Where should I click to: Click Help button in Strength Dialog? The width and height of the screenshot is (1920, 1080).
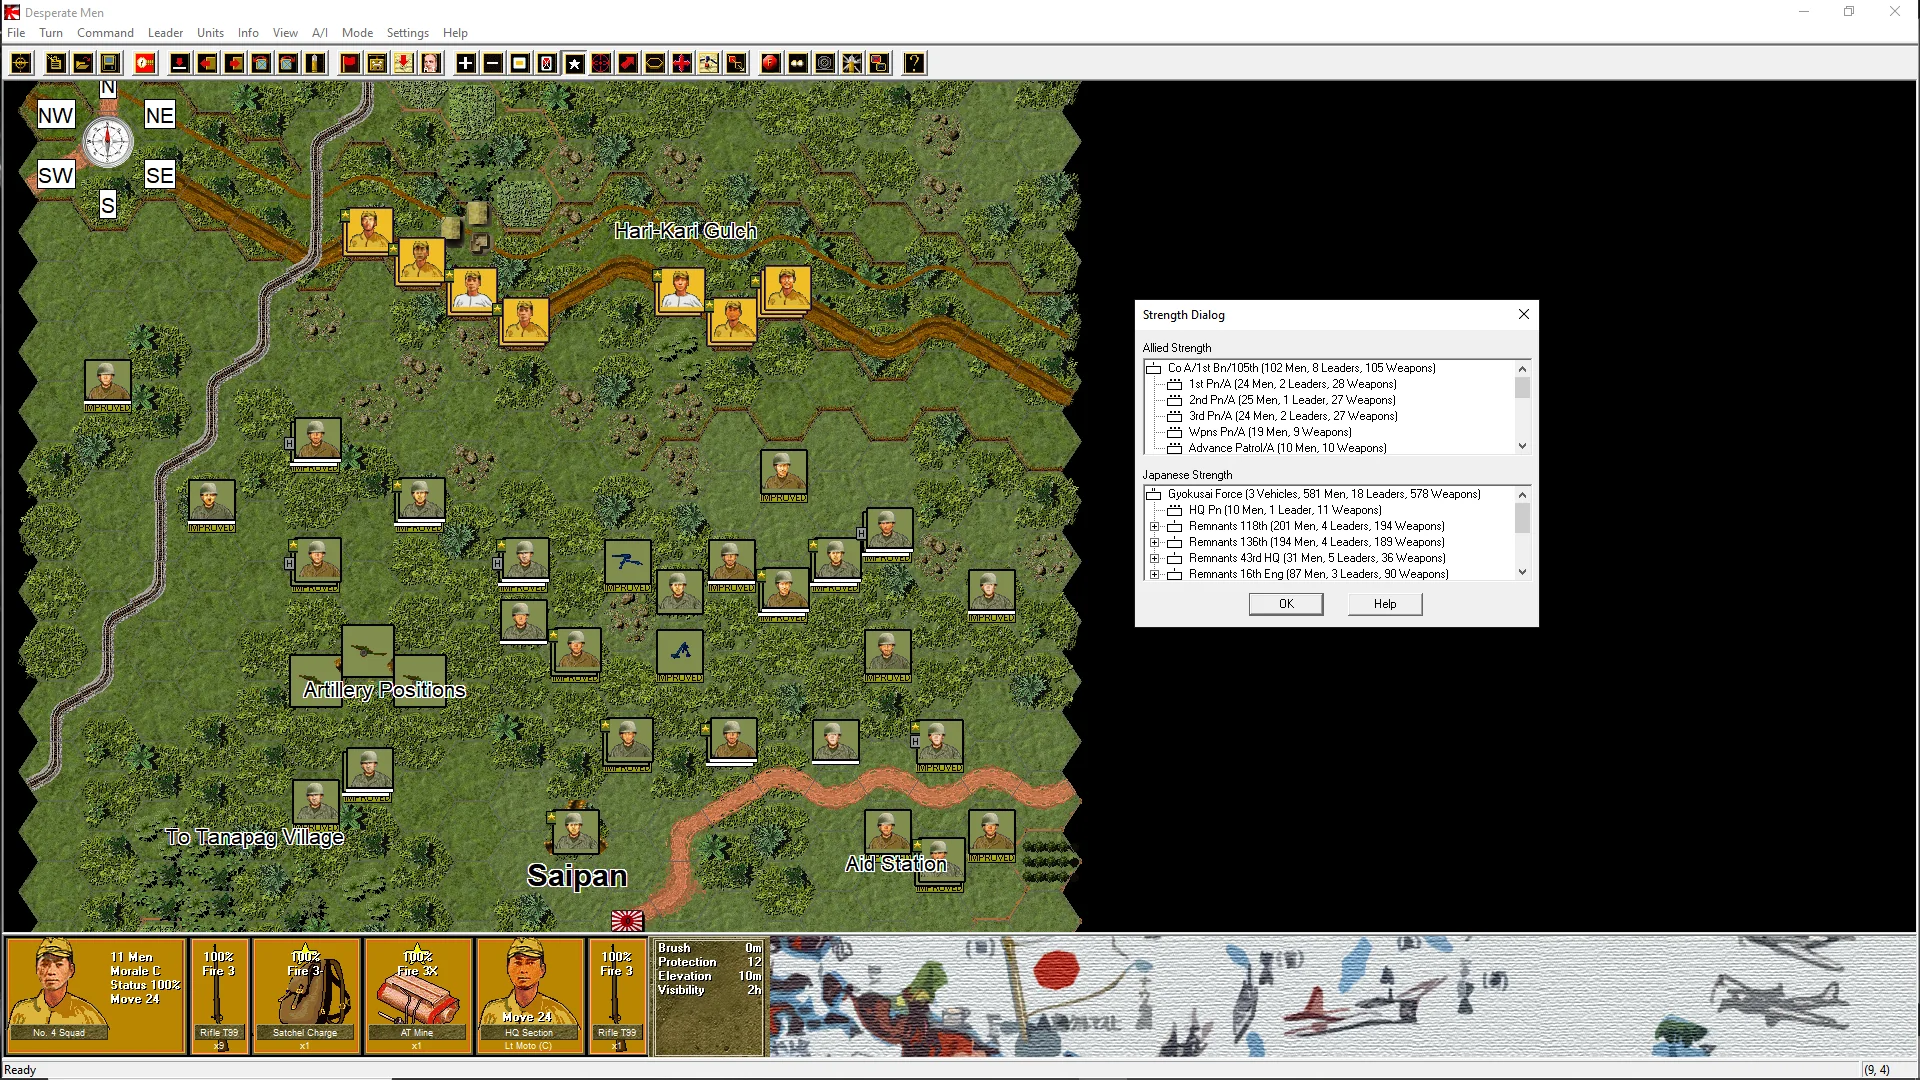(1385, 604)
